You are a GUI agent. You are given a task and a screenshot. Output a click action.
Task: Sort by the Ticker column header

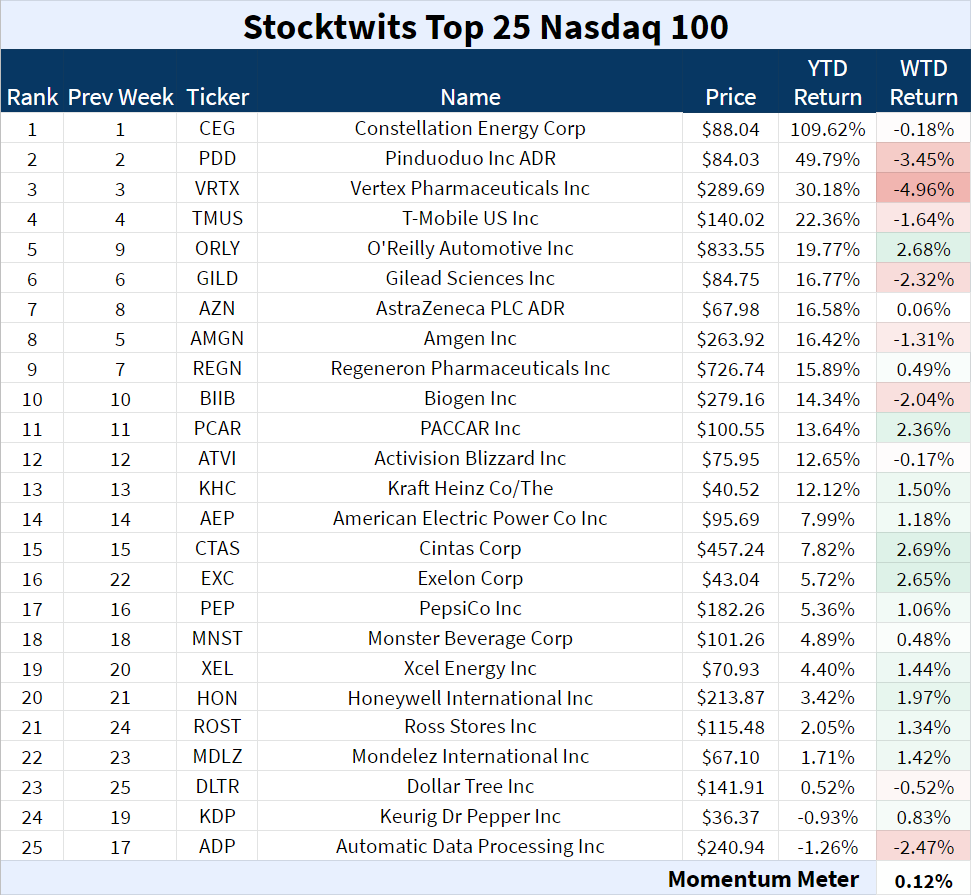[217, 97]
